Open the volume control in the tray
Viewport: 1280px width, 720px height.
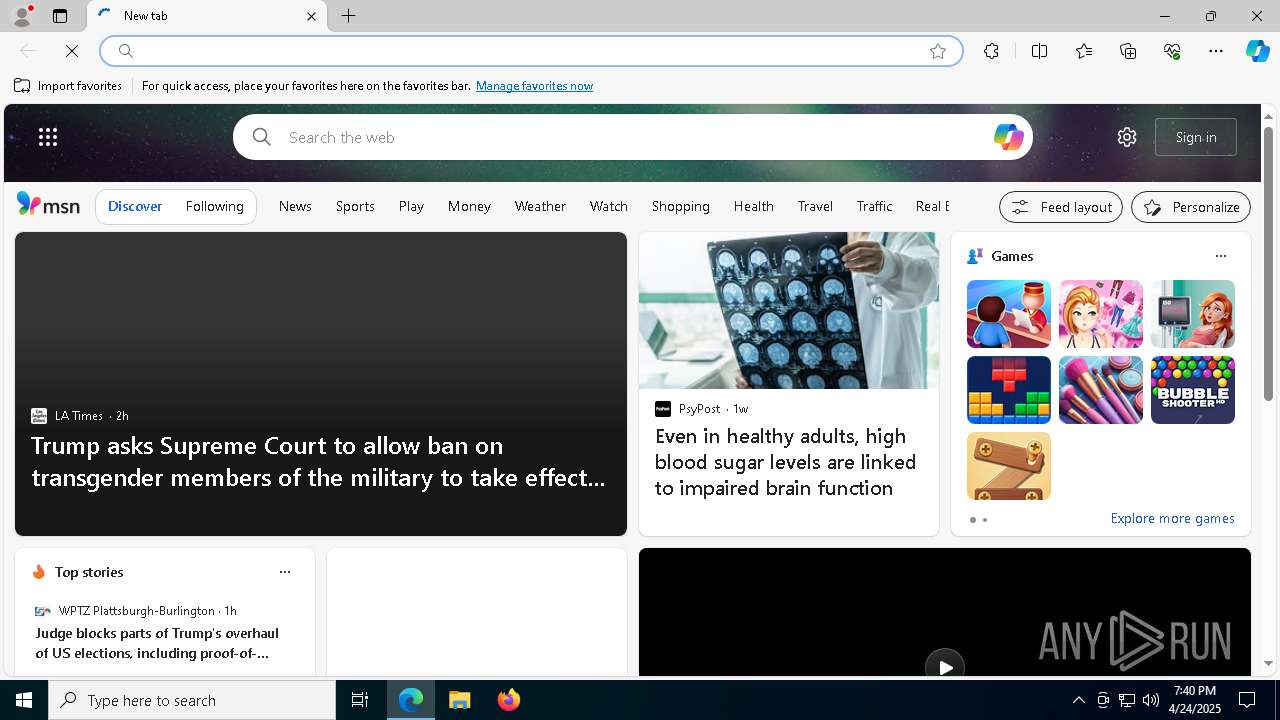click(x=1151, y=700)
